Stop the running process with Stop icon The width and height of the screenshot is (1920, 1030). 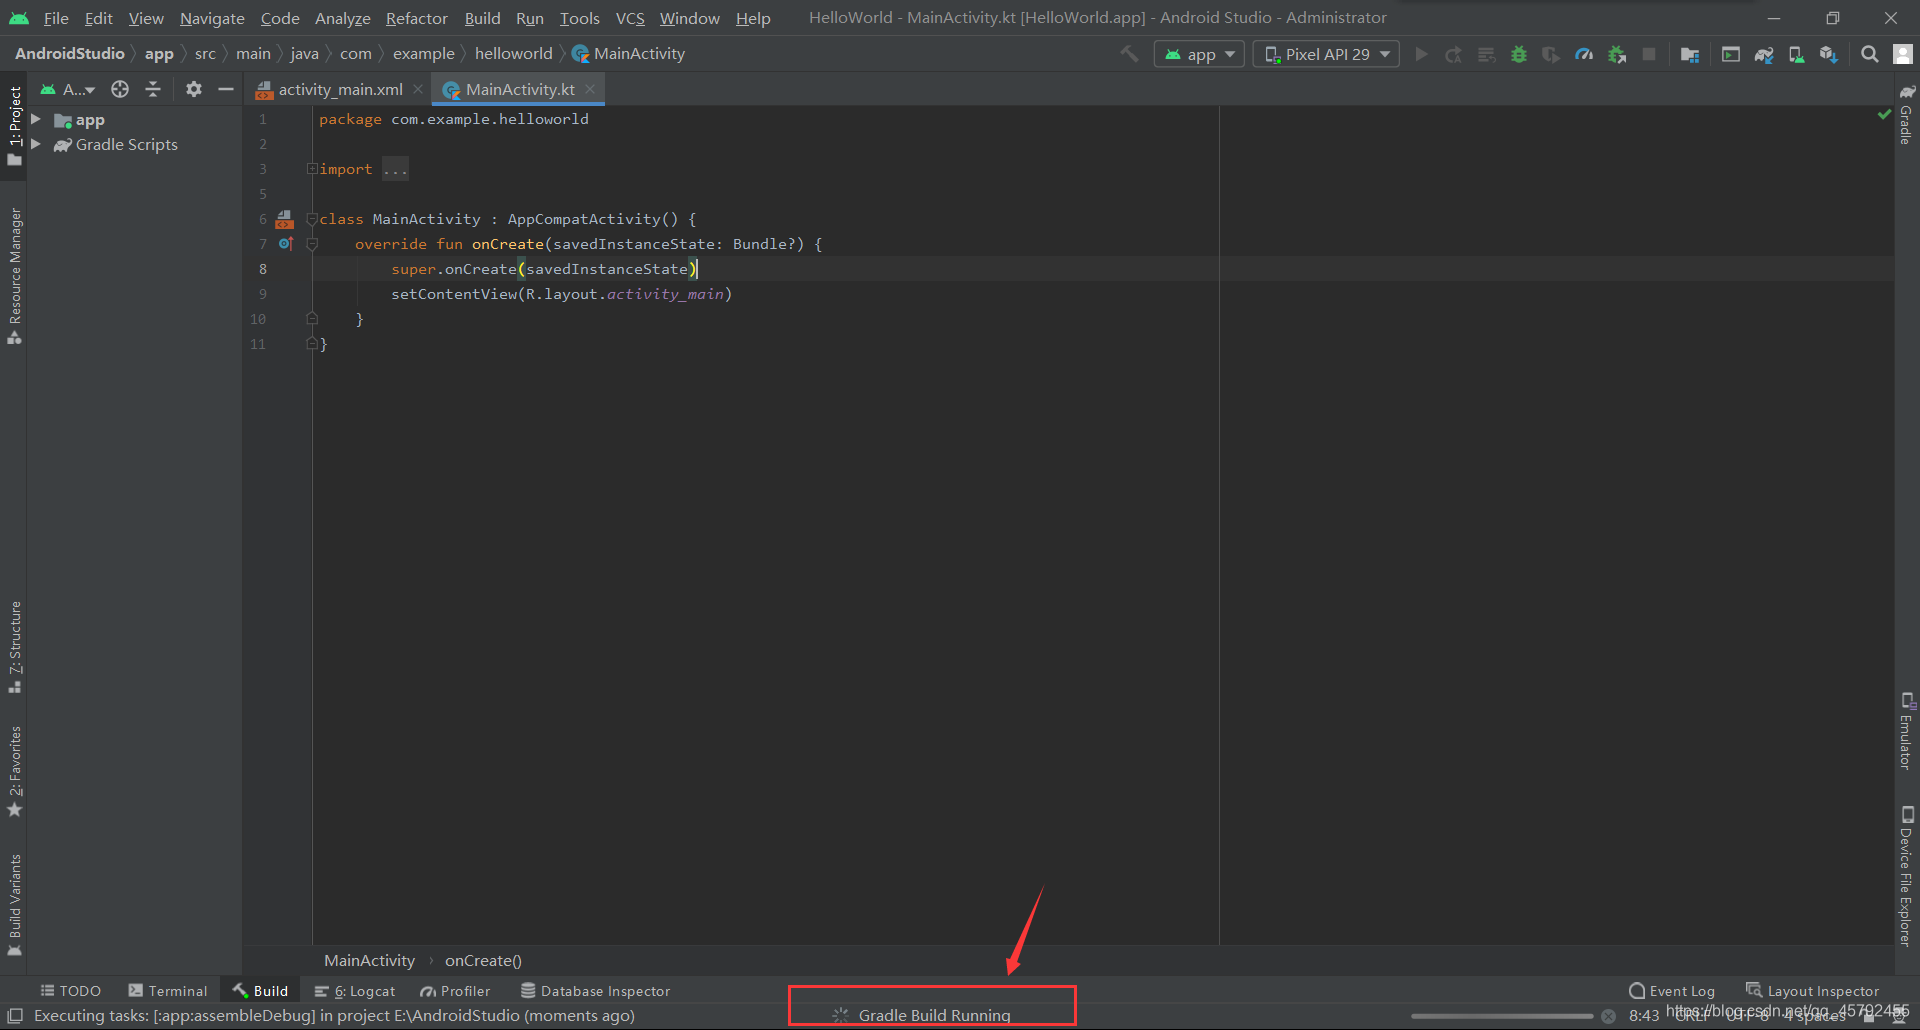[x=1649, y=54]
